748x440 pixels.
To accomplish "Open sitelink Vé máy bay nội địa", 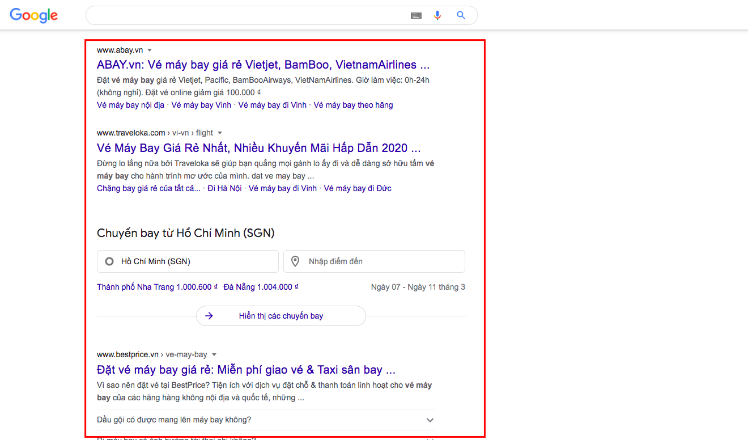I will coord(130,105).
